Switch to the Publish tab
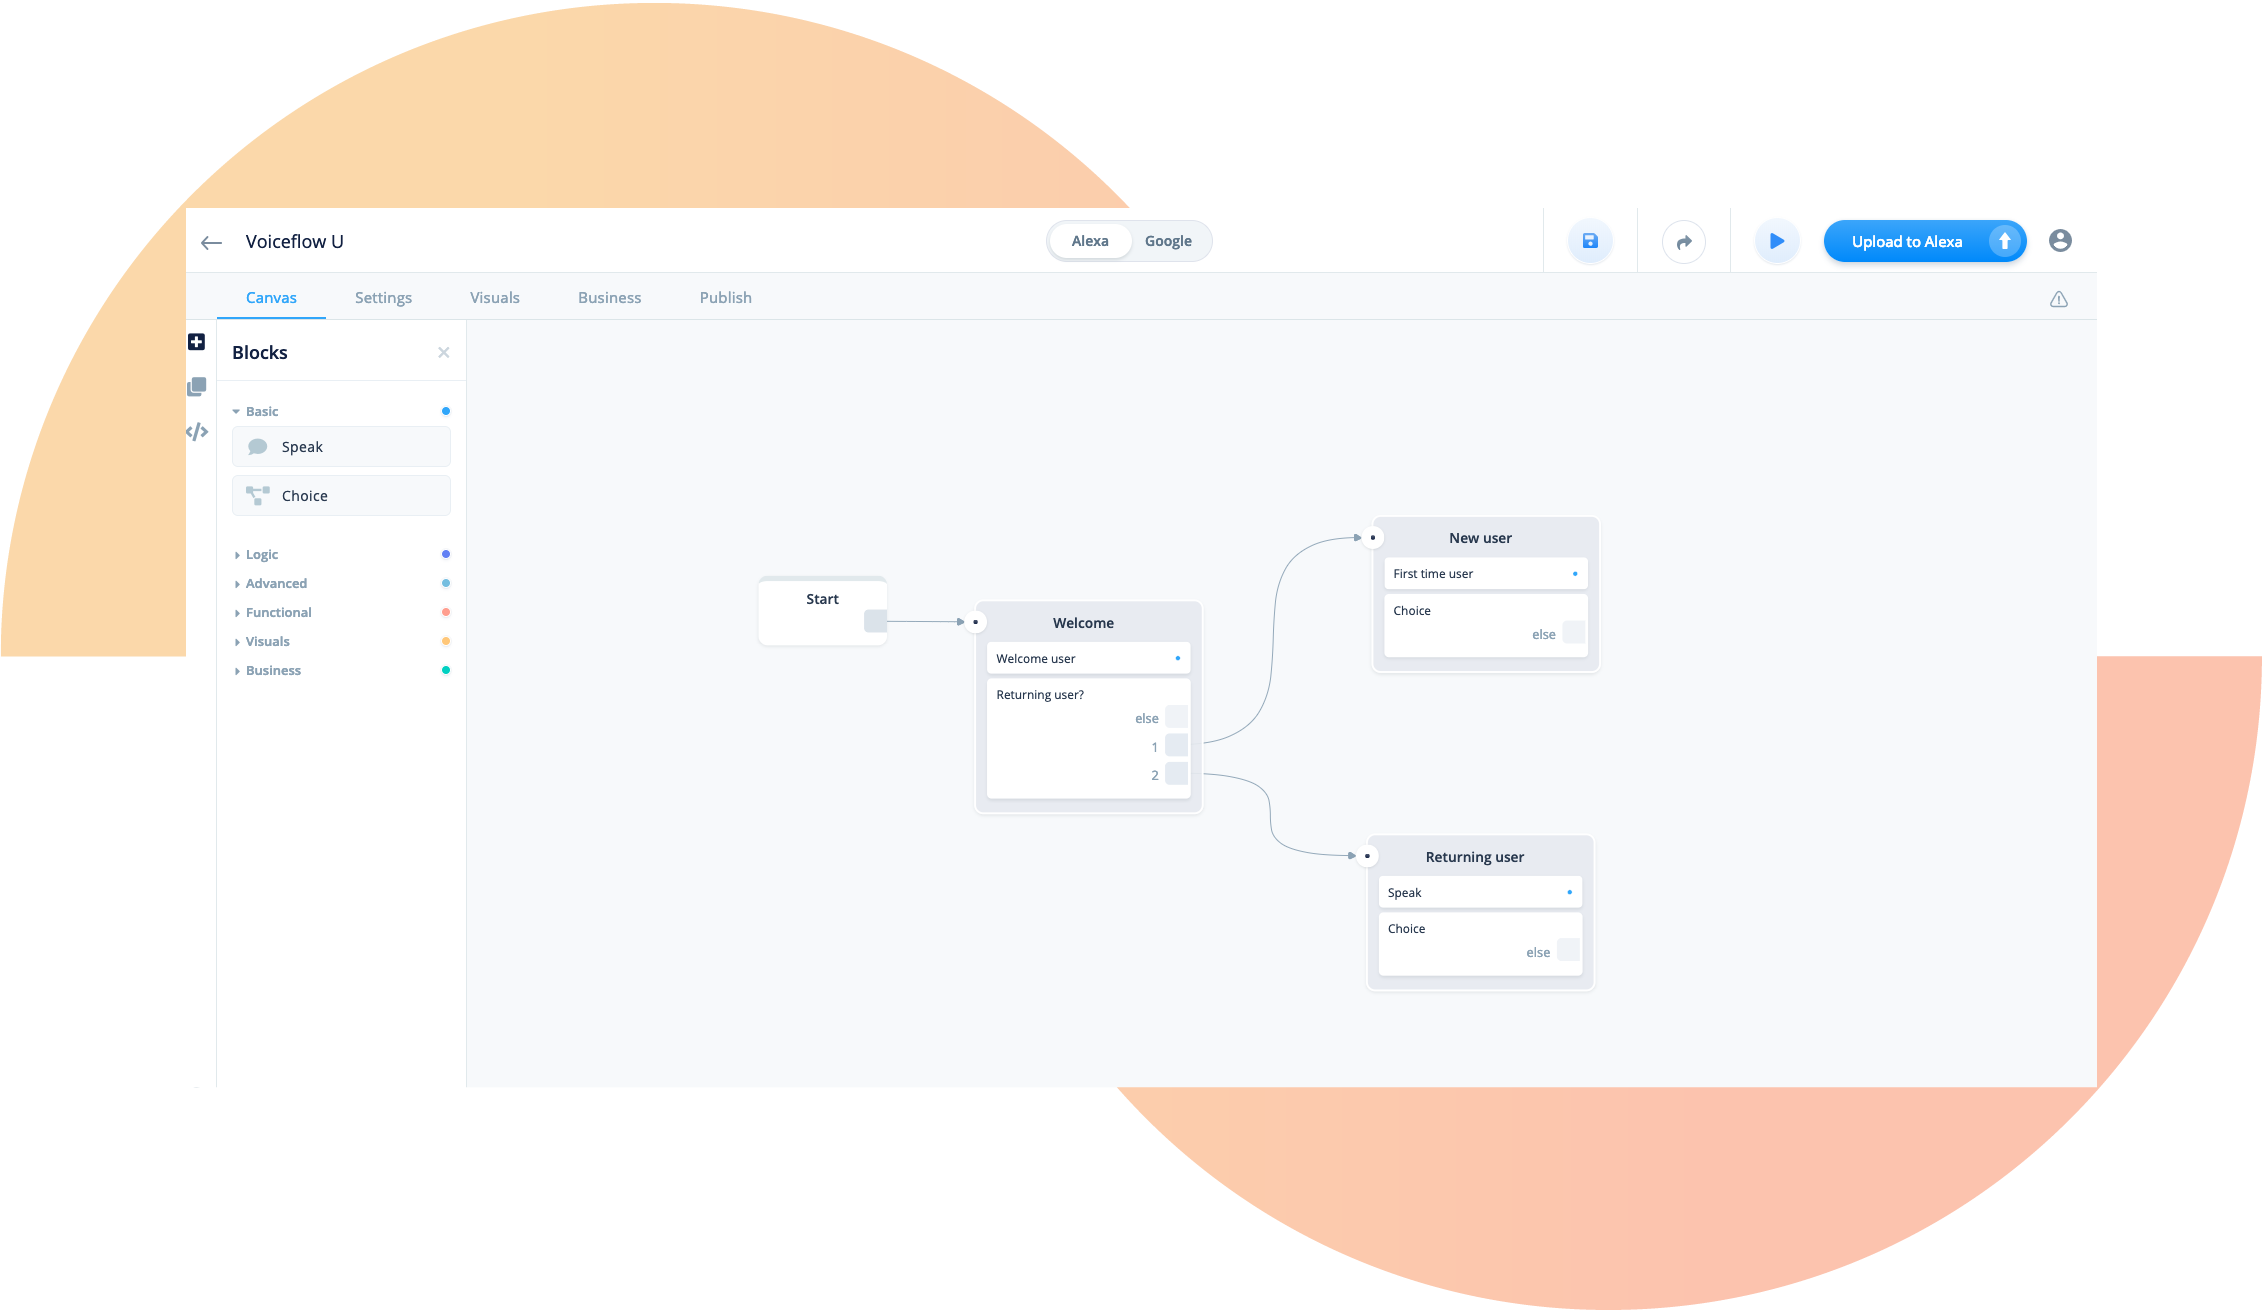The width and height of the screenshot is (2262, 1310). pos(725,297)
